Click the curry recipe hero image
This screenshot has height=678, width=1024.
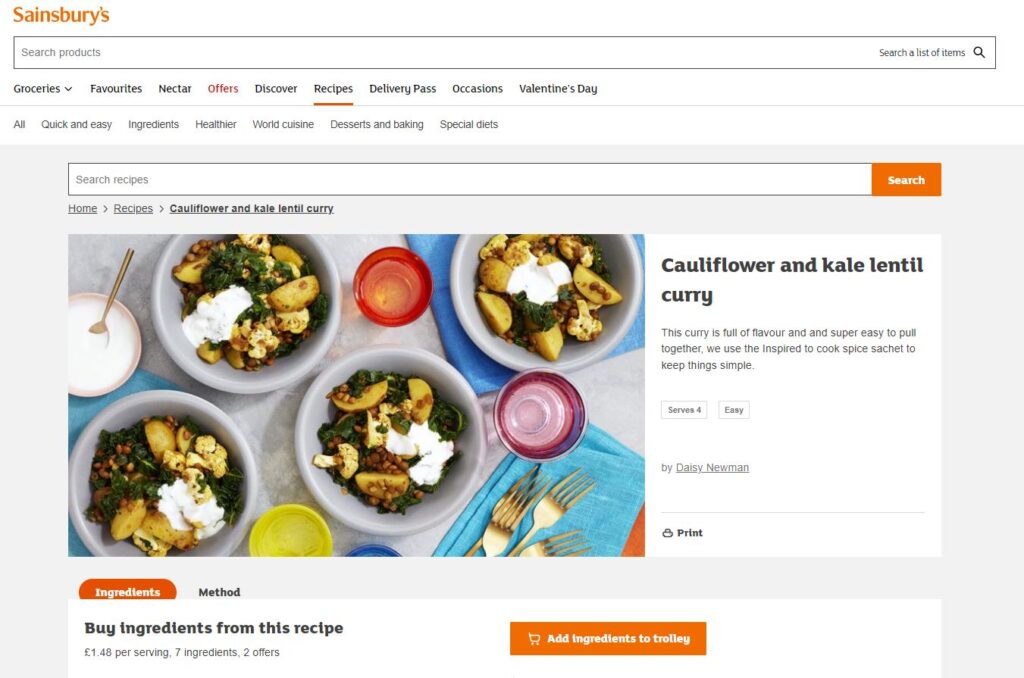point(356,395)
